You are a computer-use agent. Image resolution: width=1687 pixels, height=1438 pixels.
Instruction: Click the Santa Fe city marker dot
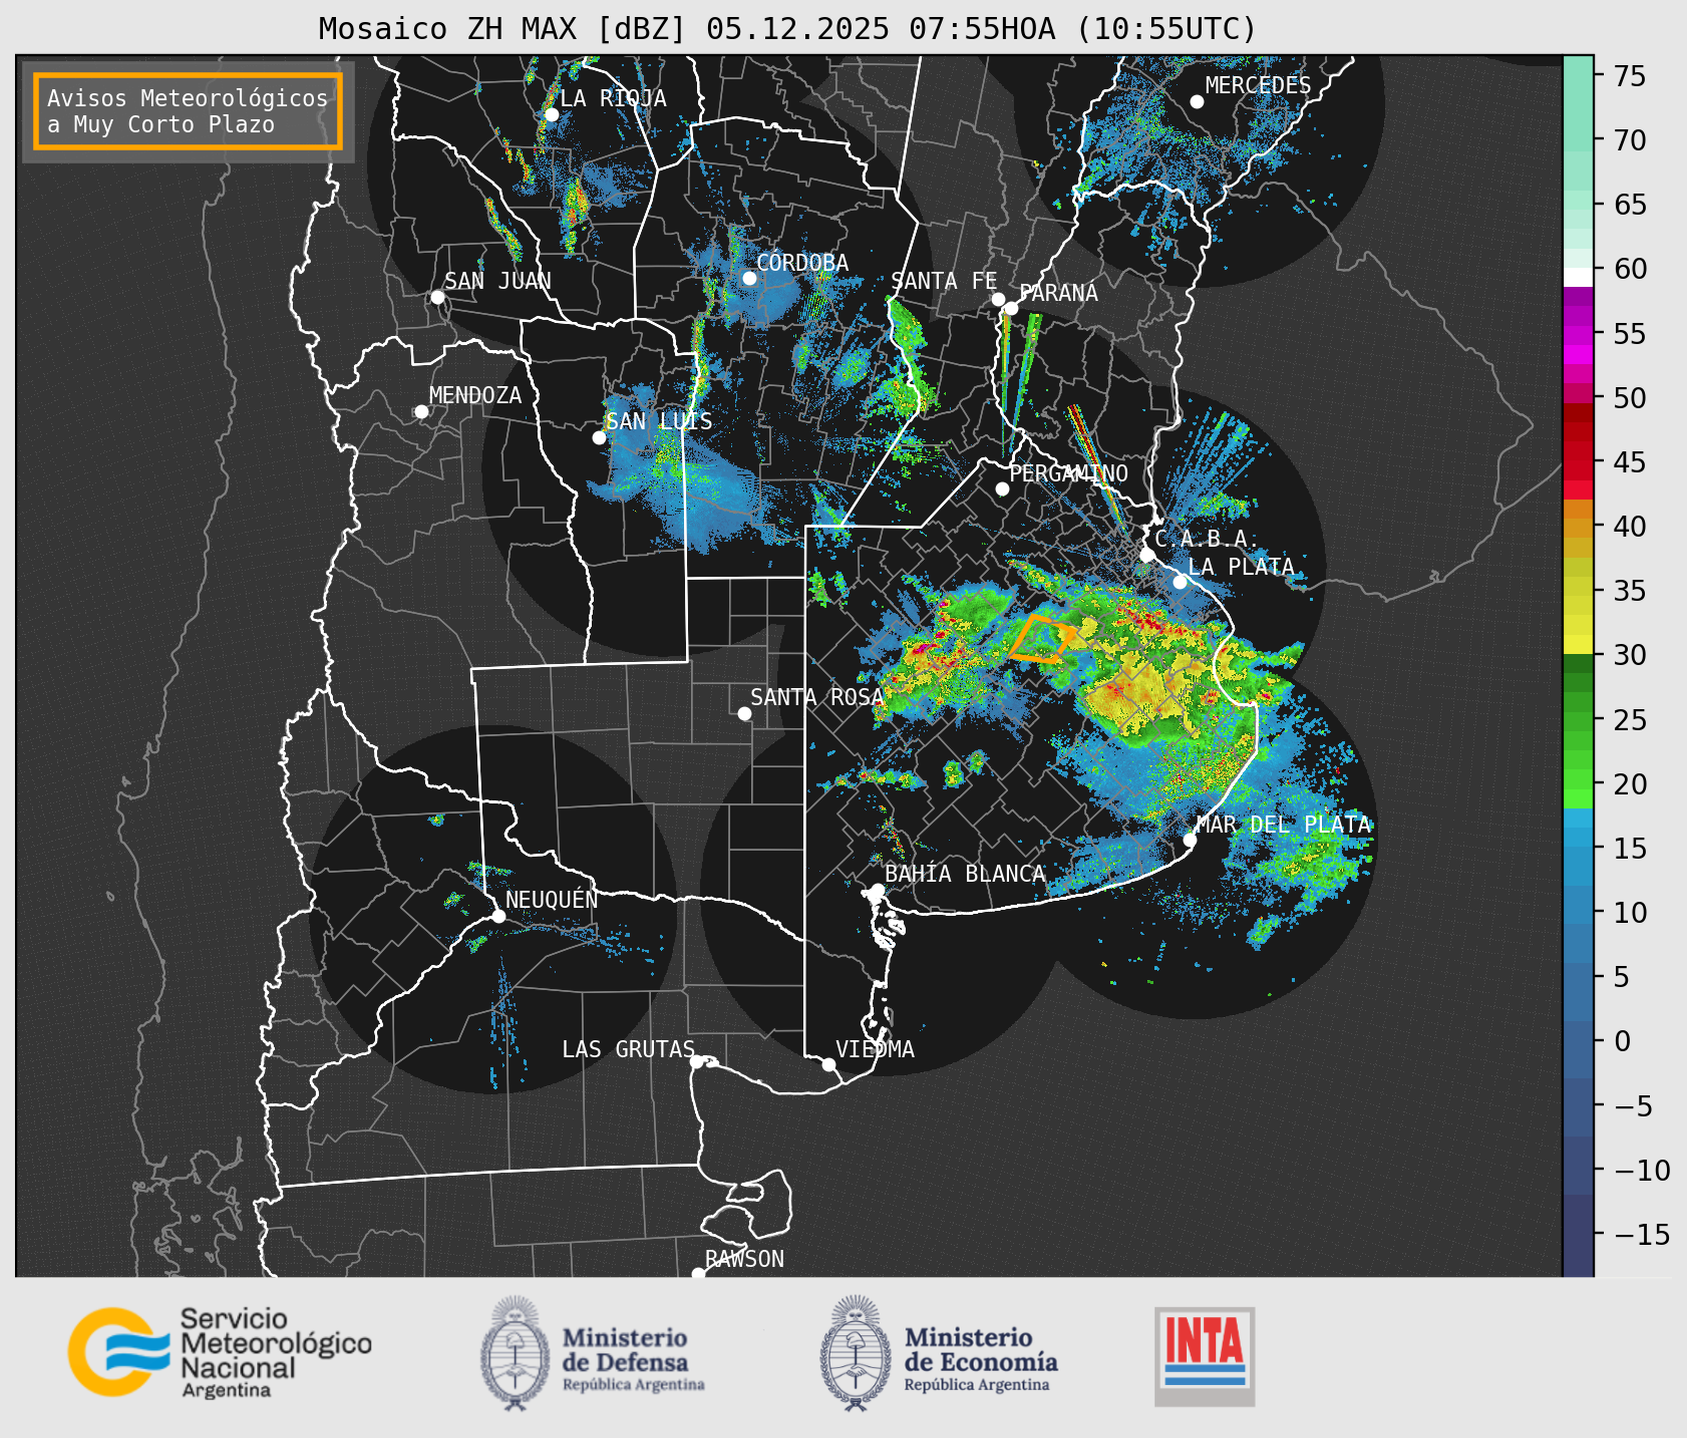click(x=998, y=299)
